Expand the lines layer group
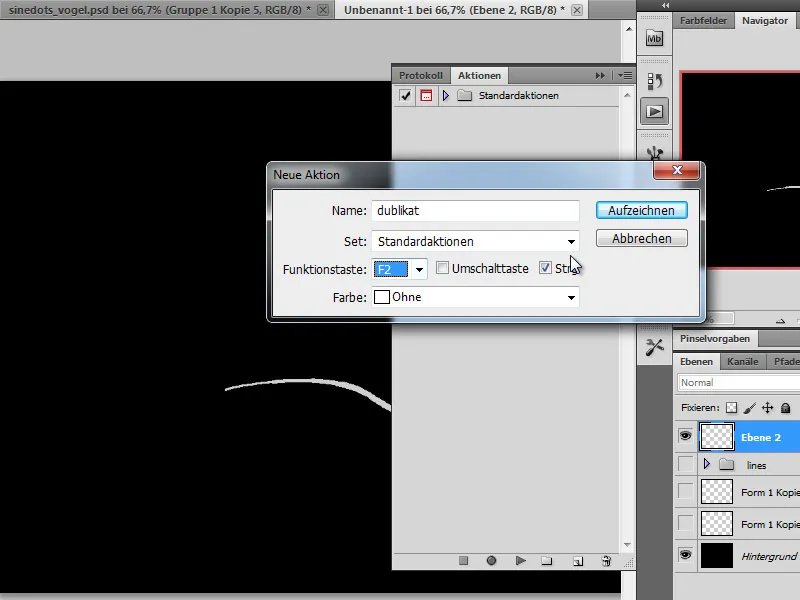800x600 pixels. pos(707,464)
